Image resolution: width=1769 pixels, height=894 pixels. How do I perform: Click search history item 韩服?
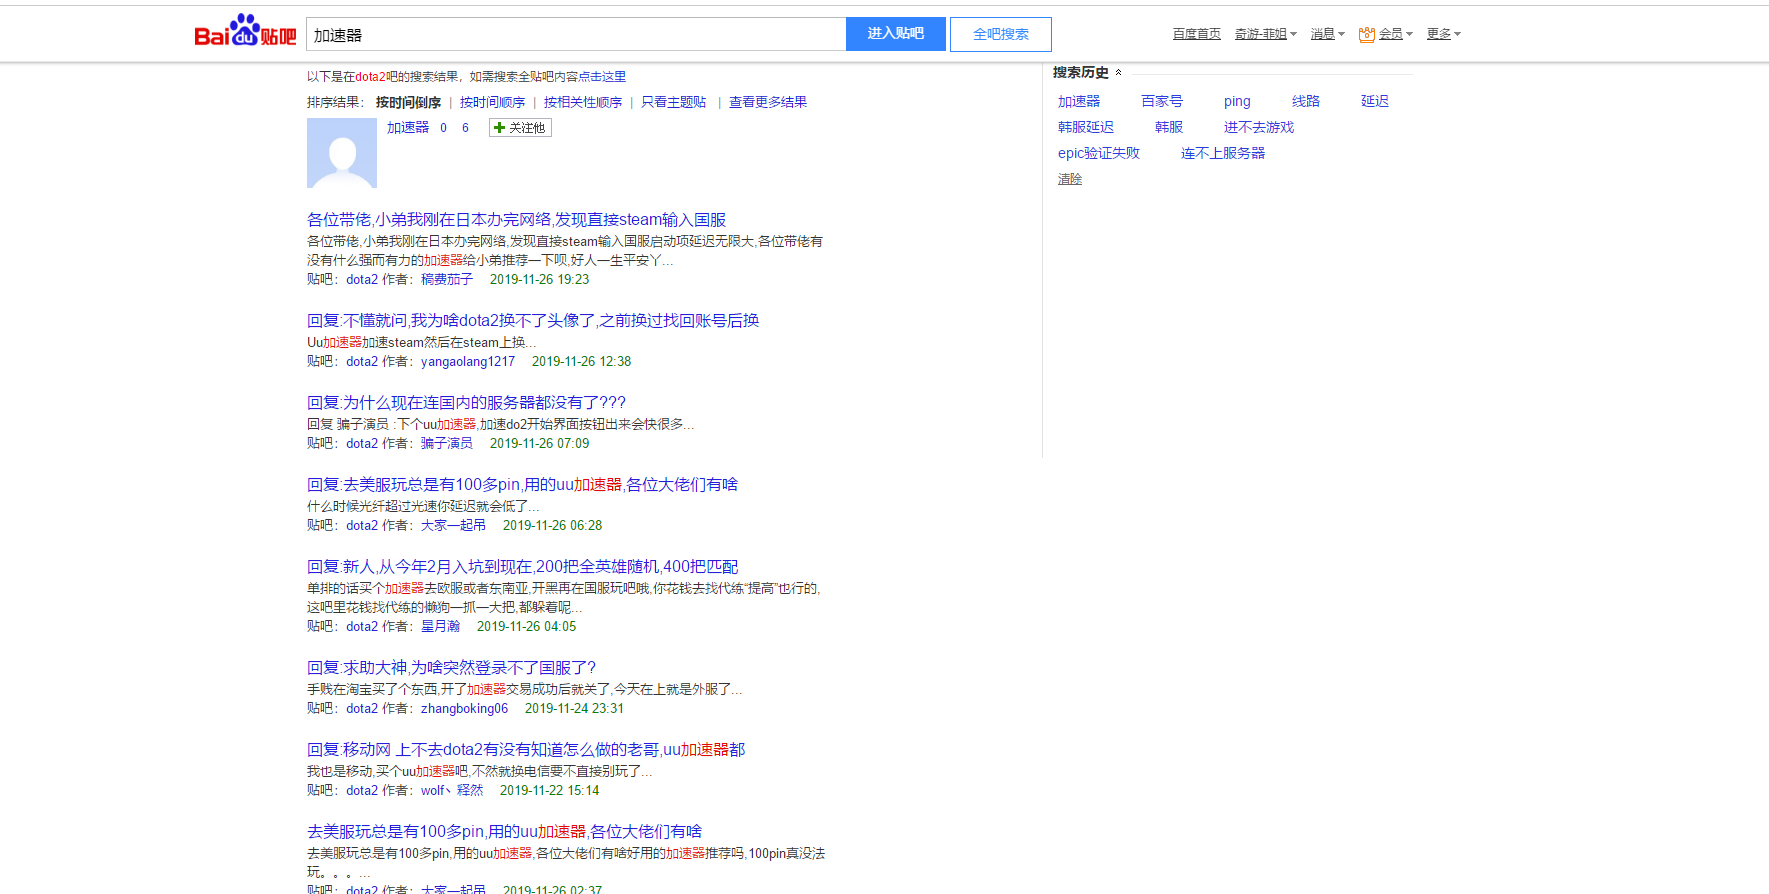(x=1169, y=127)
